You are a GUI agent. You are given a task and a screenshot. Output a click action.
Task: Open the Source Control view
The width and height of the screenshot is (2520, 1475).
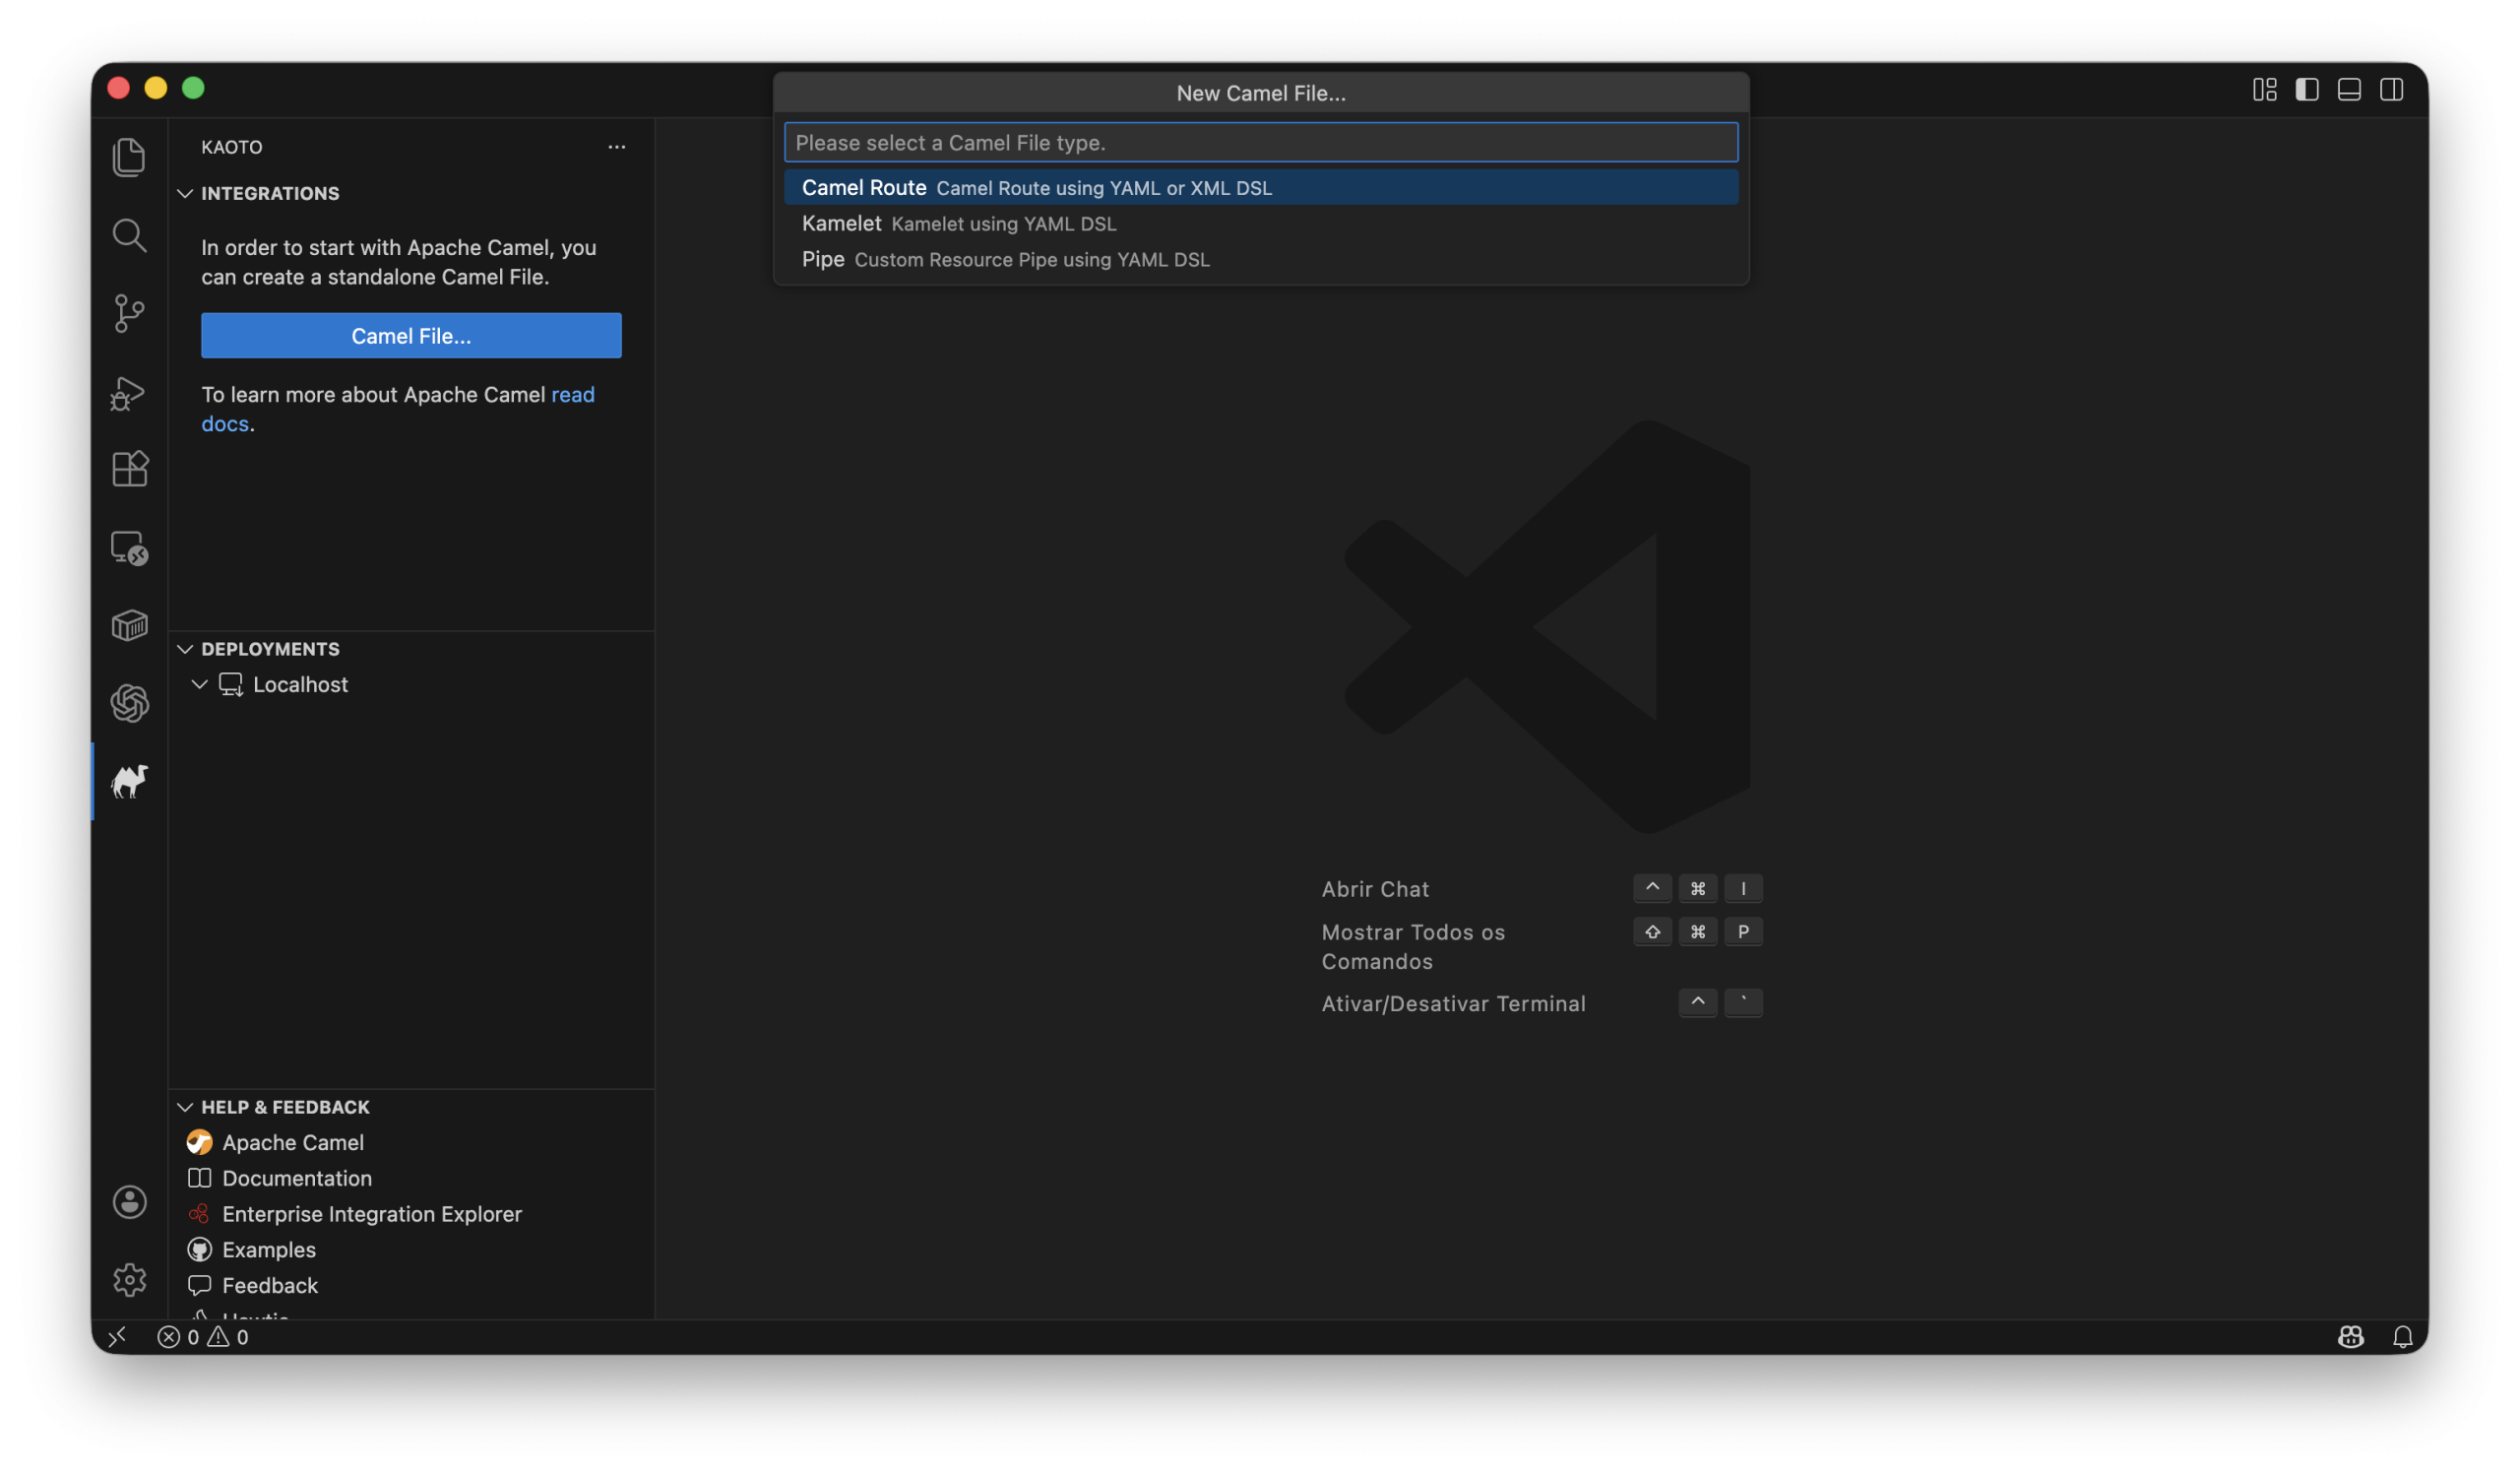(x=129, y=313)
